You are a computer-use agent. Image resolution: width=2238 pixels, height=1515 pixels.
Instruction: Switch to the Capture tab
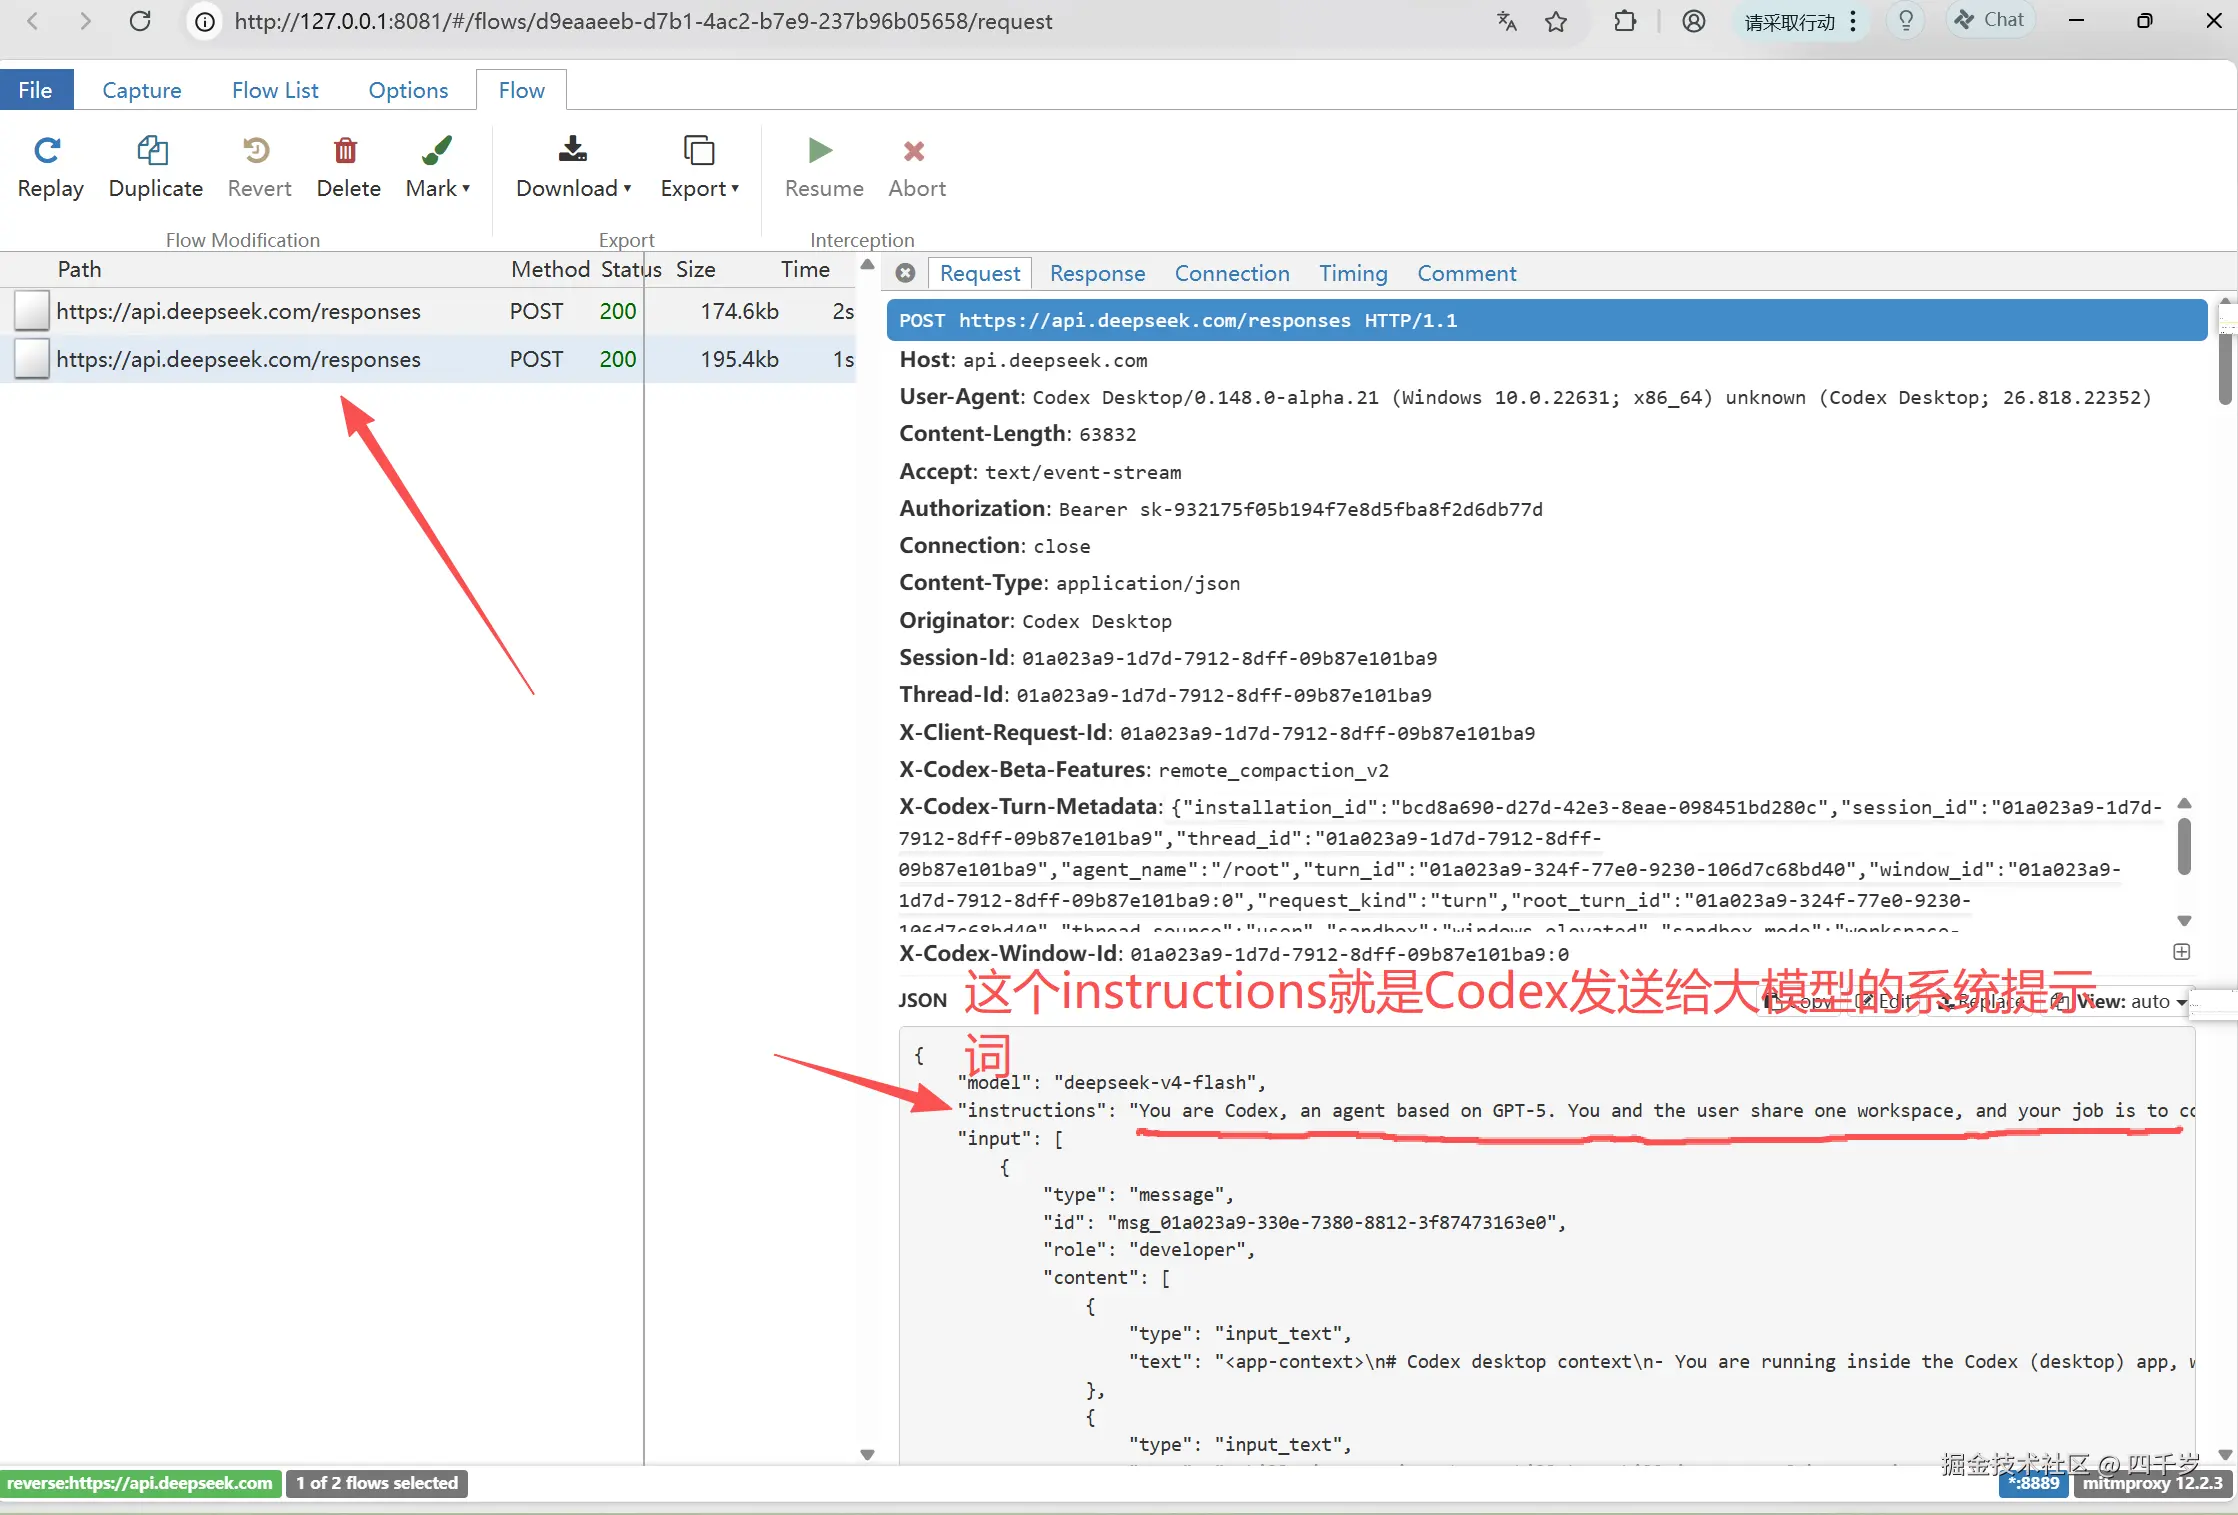point(142,90)
